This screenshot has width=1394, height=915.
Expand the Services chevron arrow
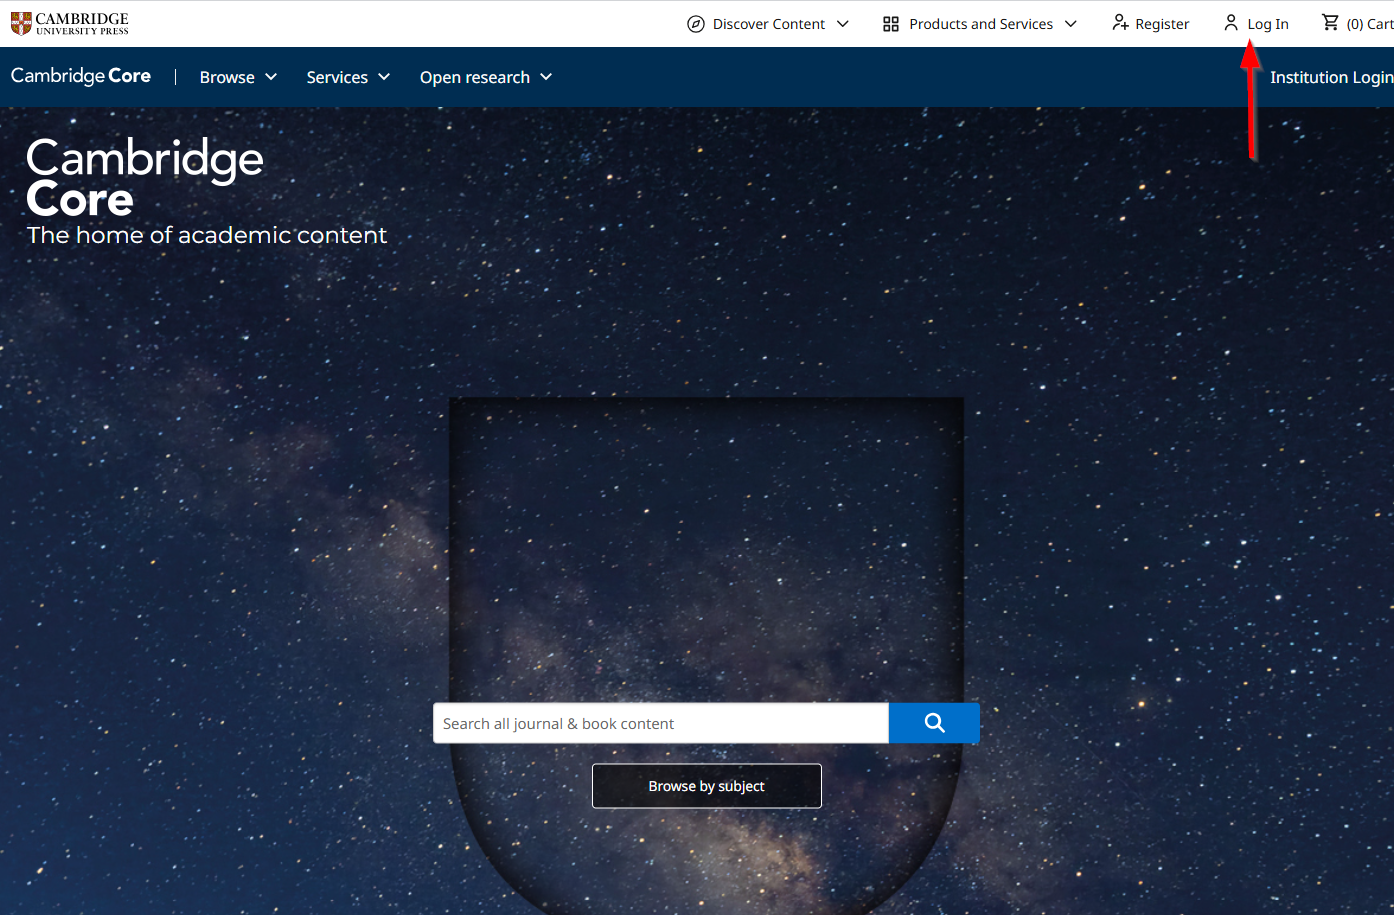(x=384, y=77)
